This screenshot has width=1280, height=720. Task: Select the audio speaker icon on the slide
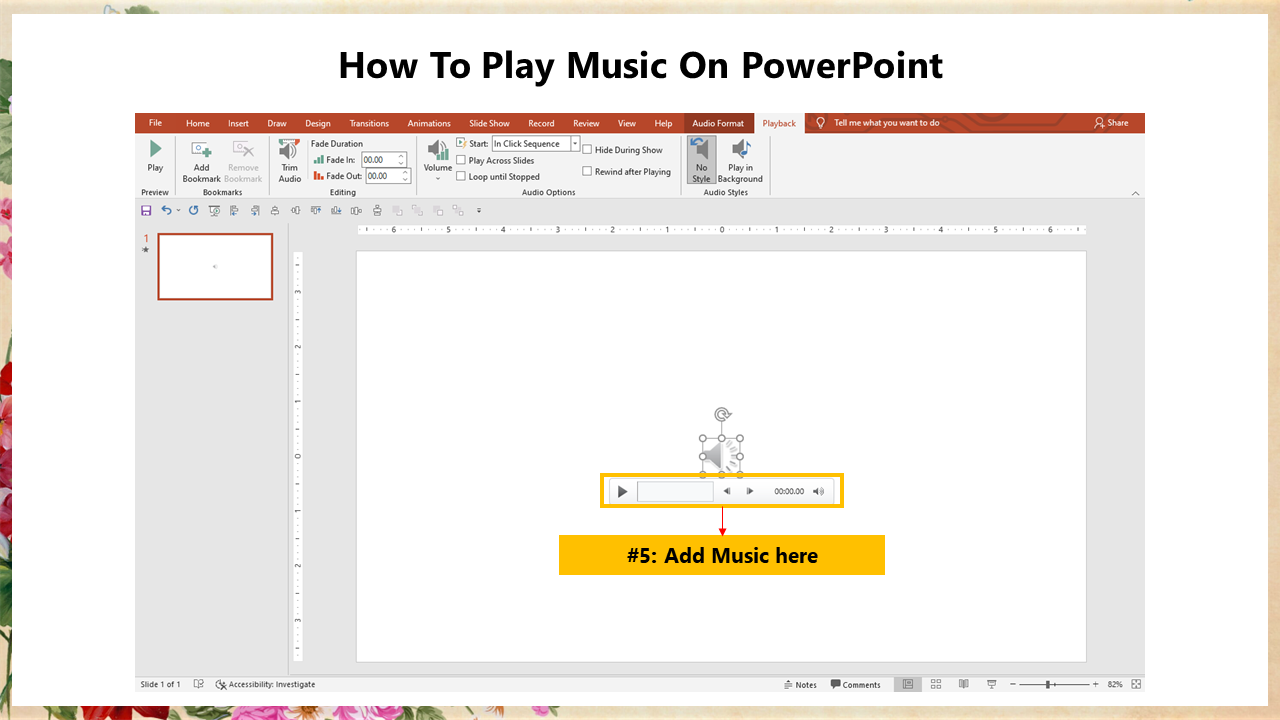coord(721,457)
